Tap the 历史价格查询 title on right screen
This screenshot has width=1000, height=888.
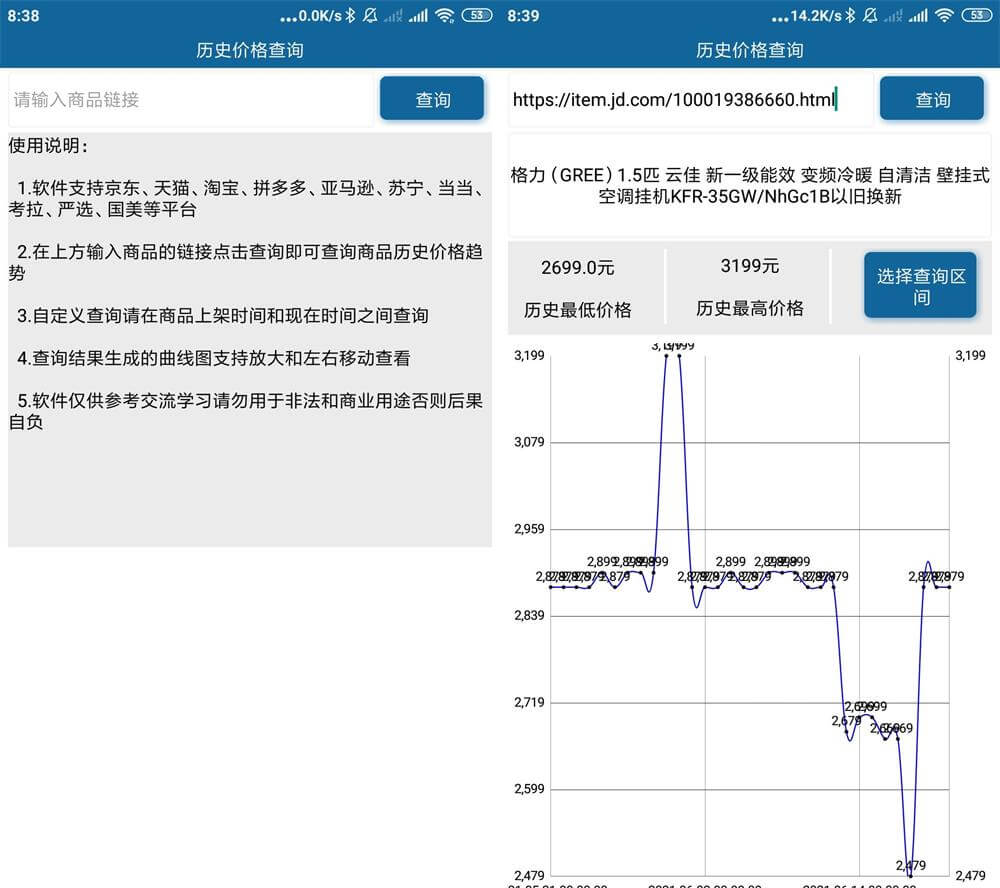click(x=750, y=50)
